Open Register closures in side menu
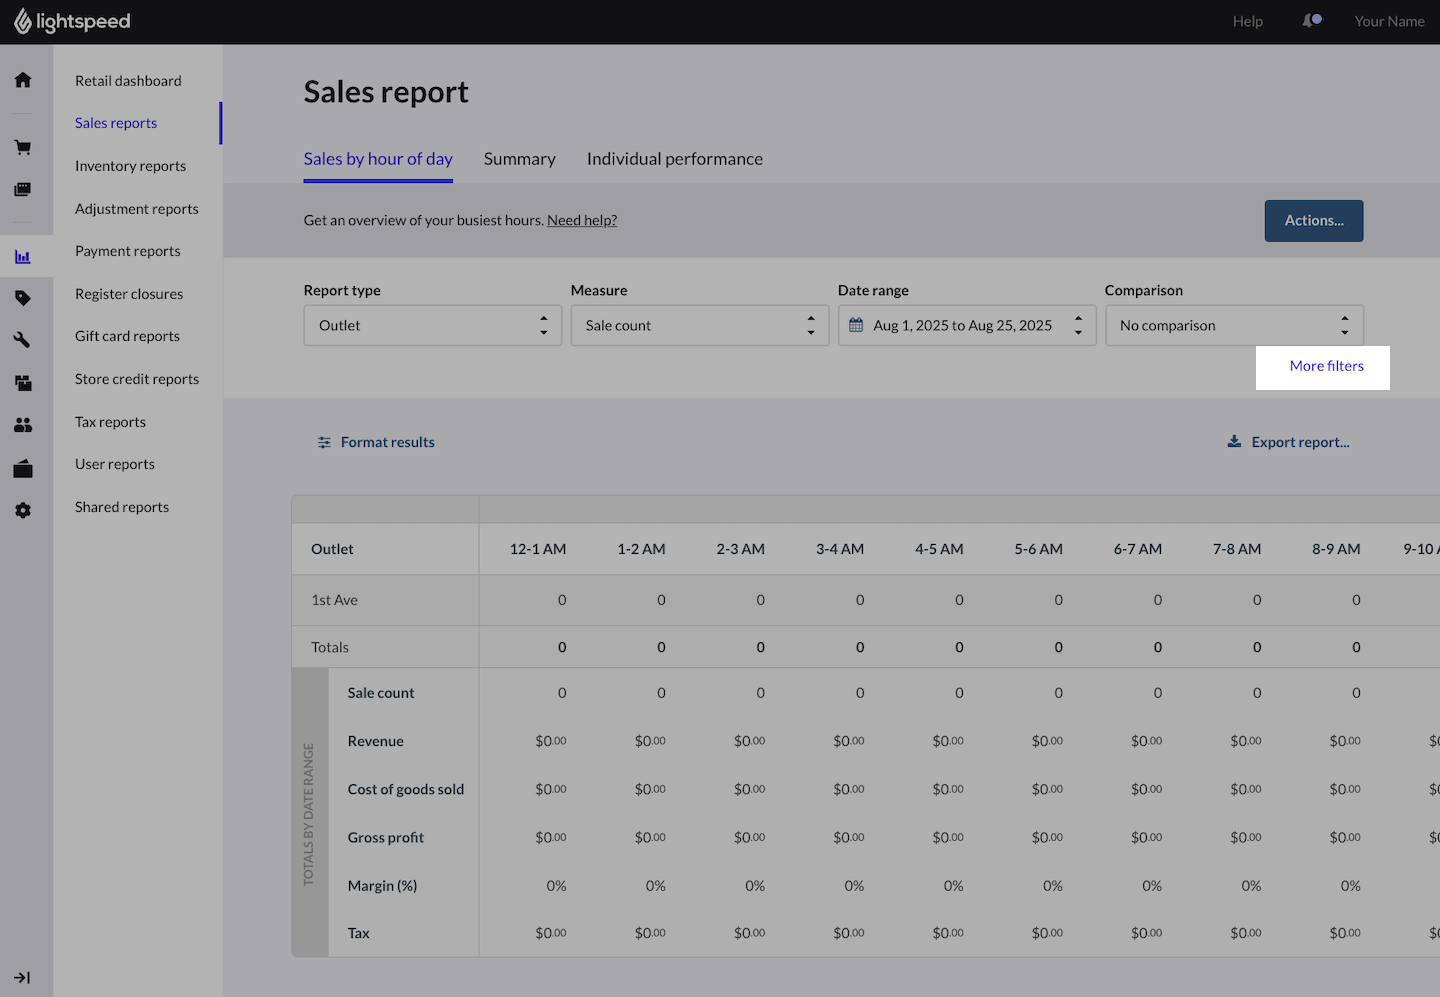1440x997 pixels. [x=129, y=294]
